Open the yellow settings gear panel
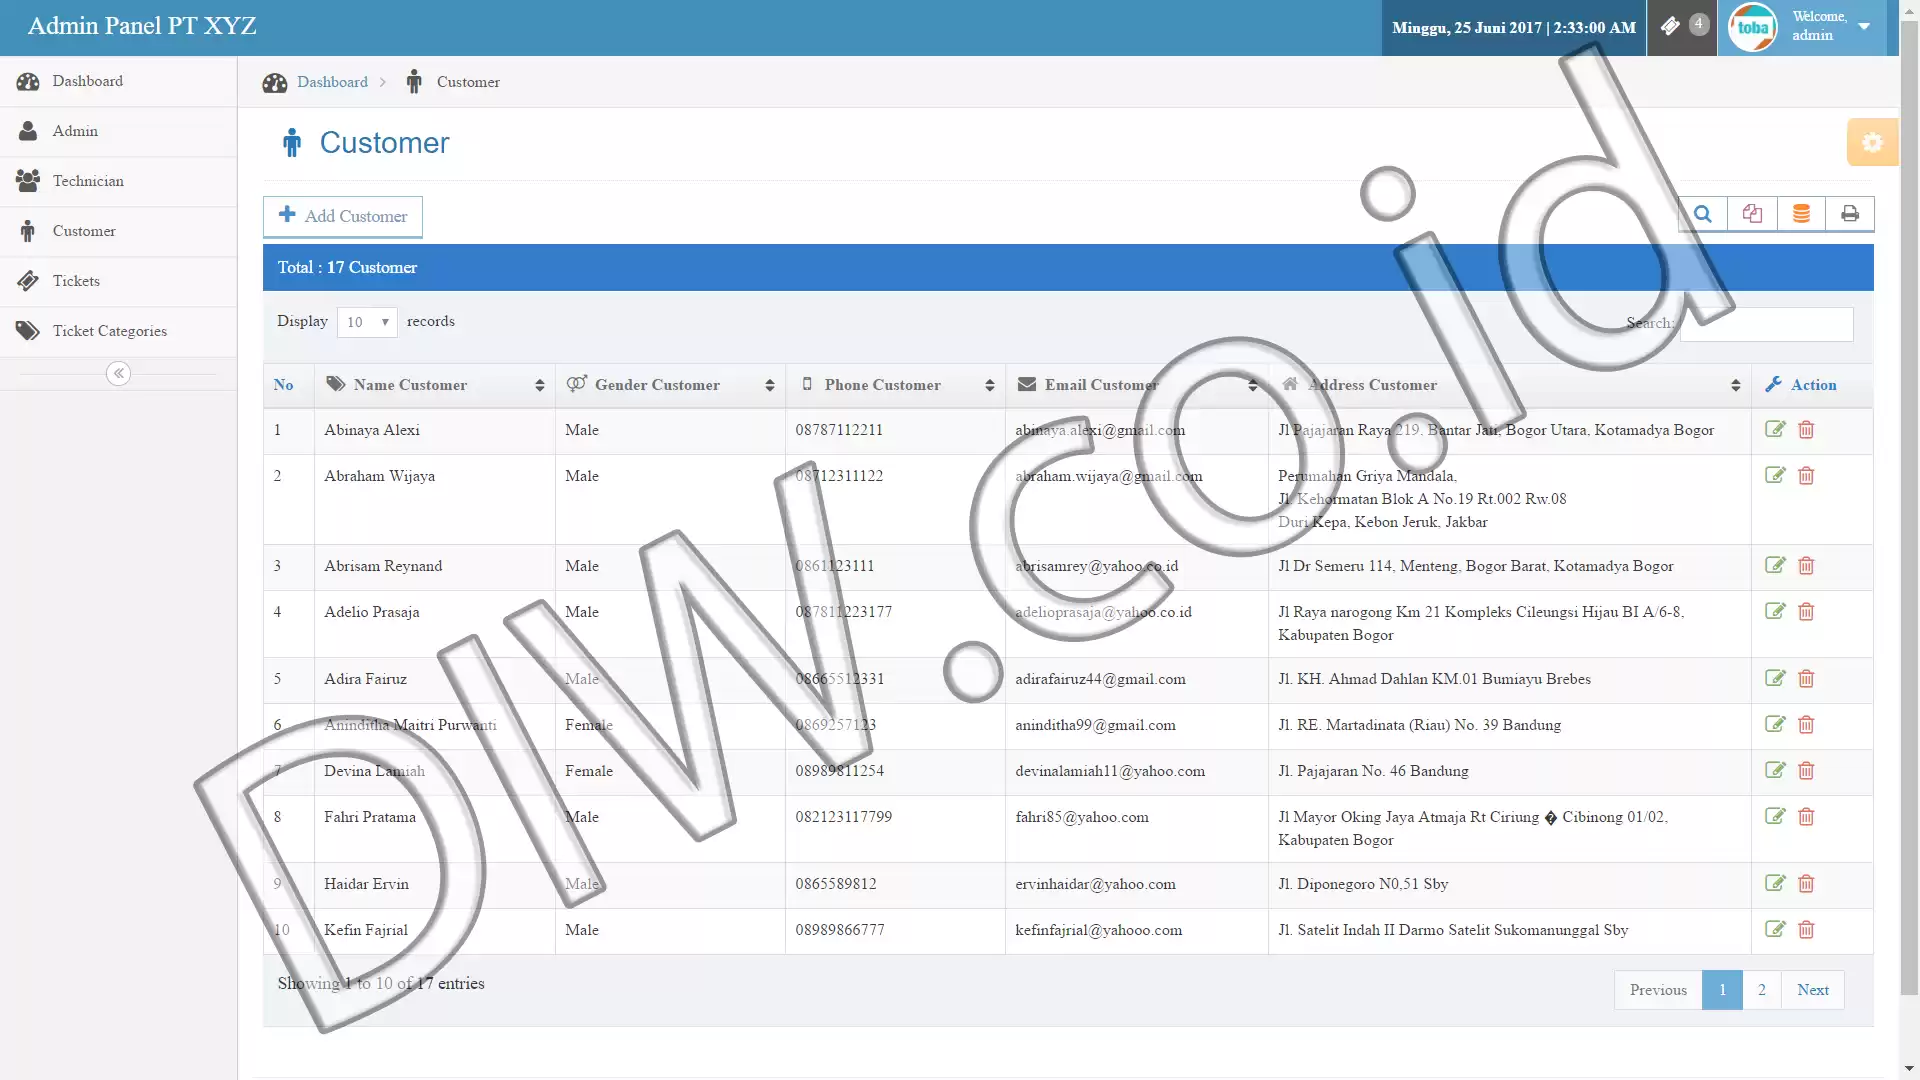 click(1872, 142)
